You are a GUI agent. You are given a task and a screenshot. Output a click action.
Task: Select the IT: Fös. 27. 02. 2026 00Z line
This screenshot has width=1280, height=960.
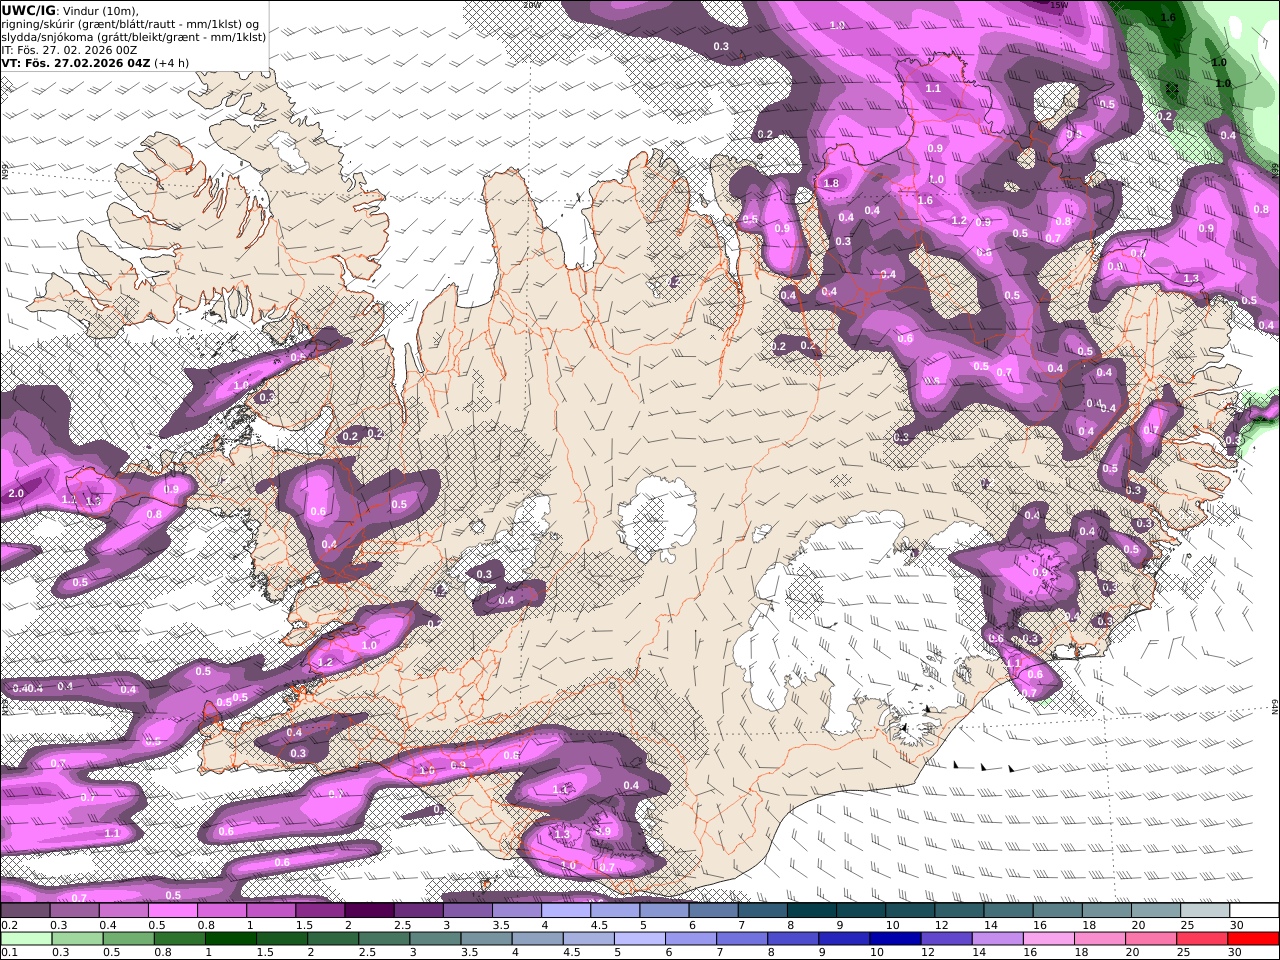70,49
